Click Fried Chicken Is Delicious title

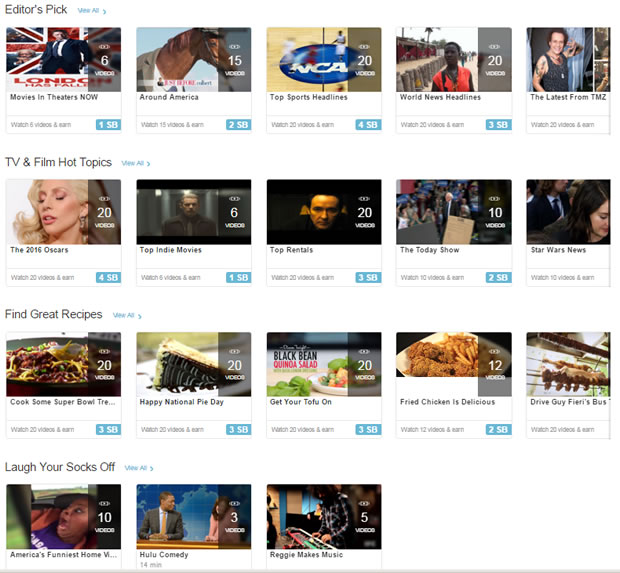[x=448, y=402]
